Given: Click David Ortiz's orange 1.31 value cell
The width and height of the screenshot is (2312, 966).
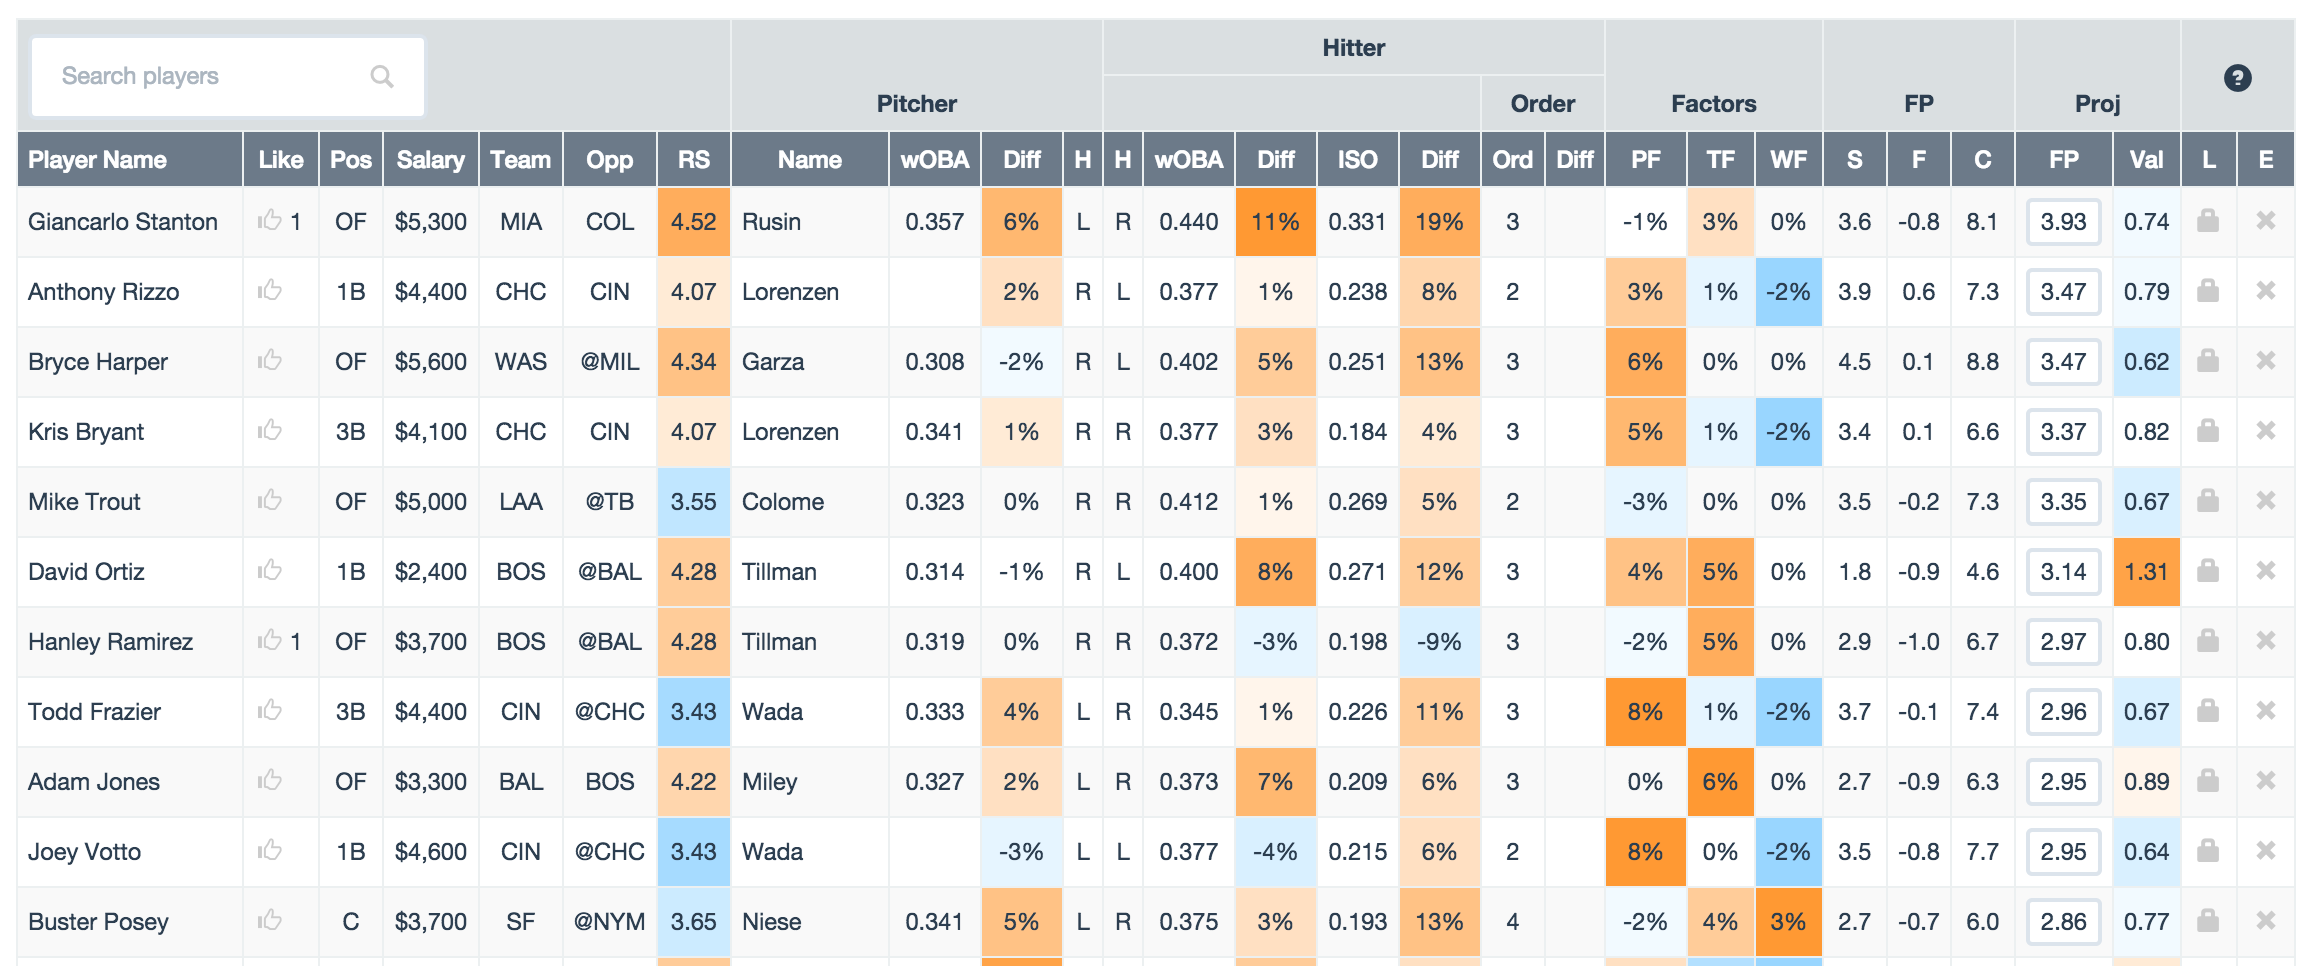Looking at the screenshot, I should coord(2146,572).
